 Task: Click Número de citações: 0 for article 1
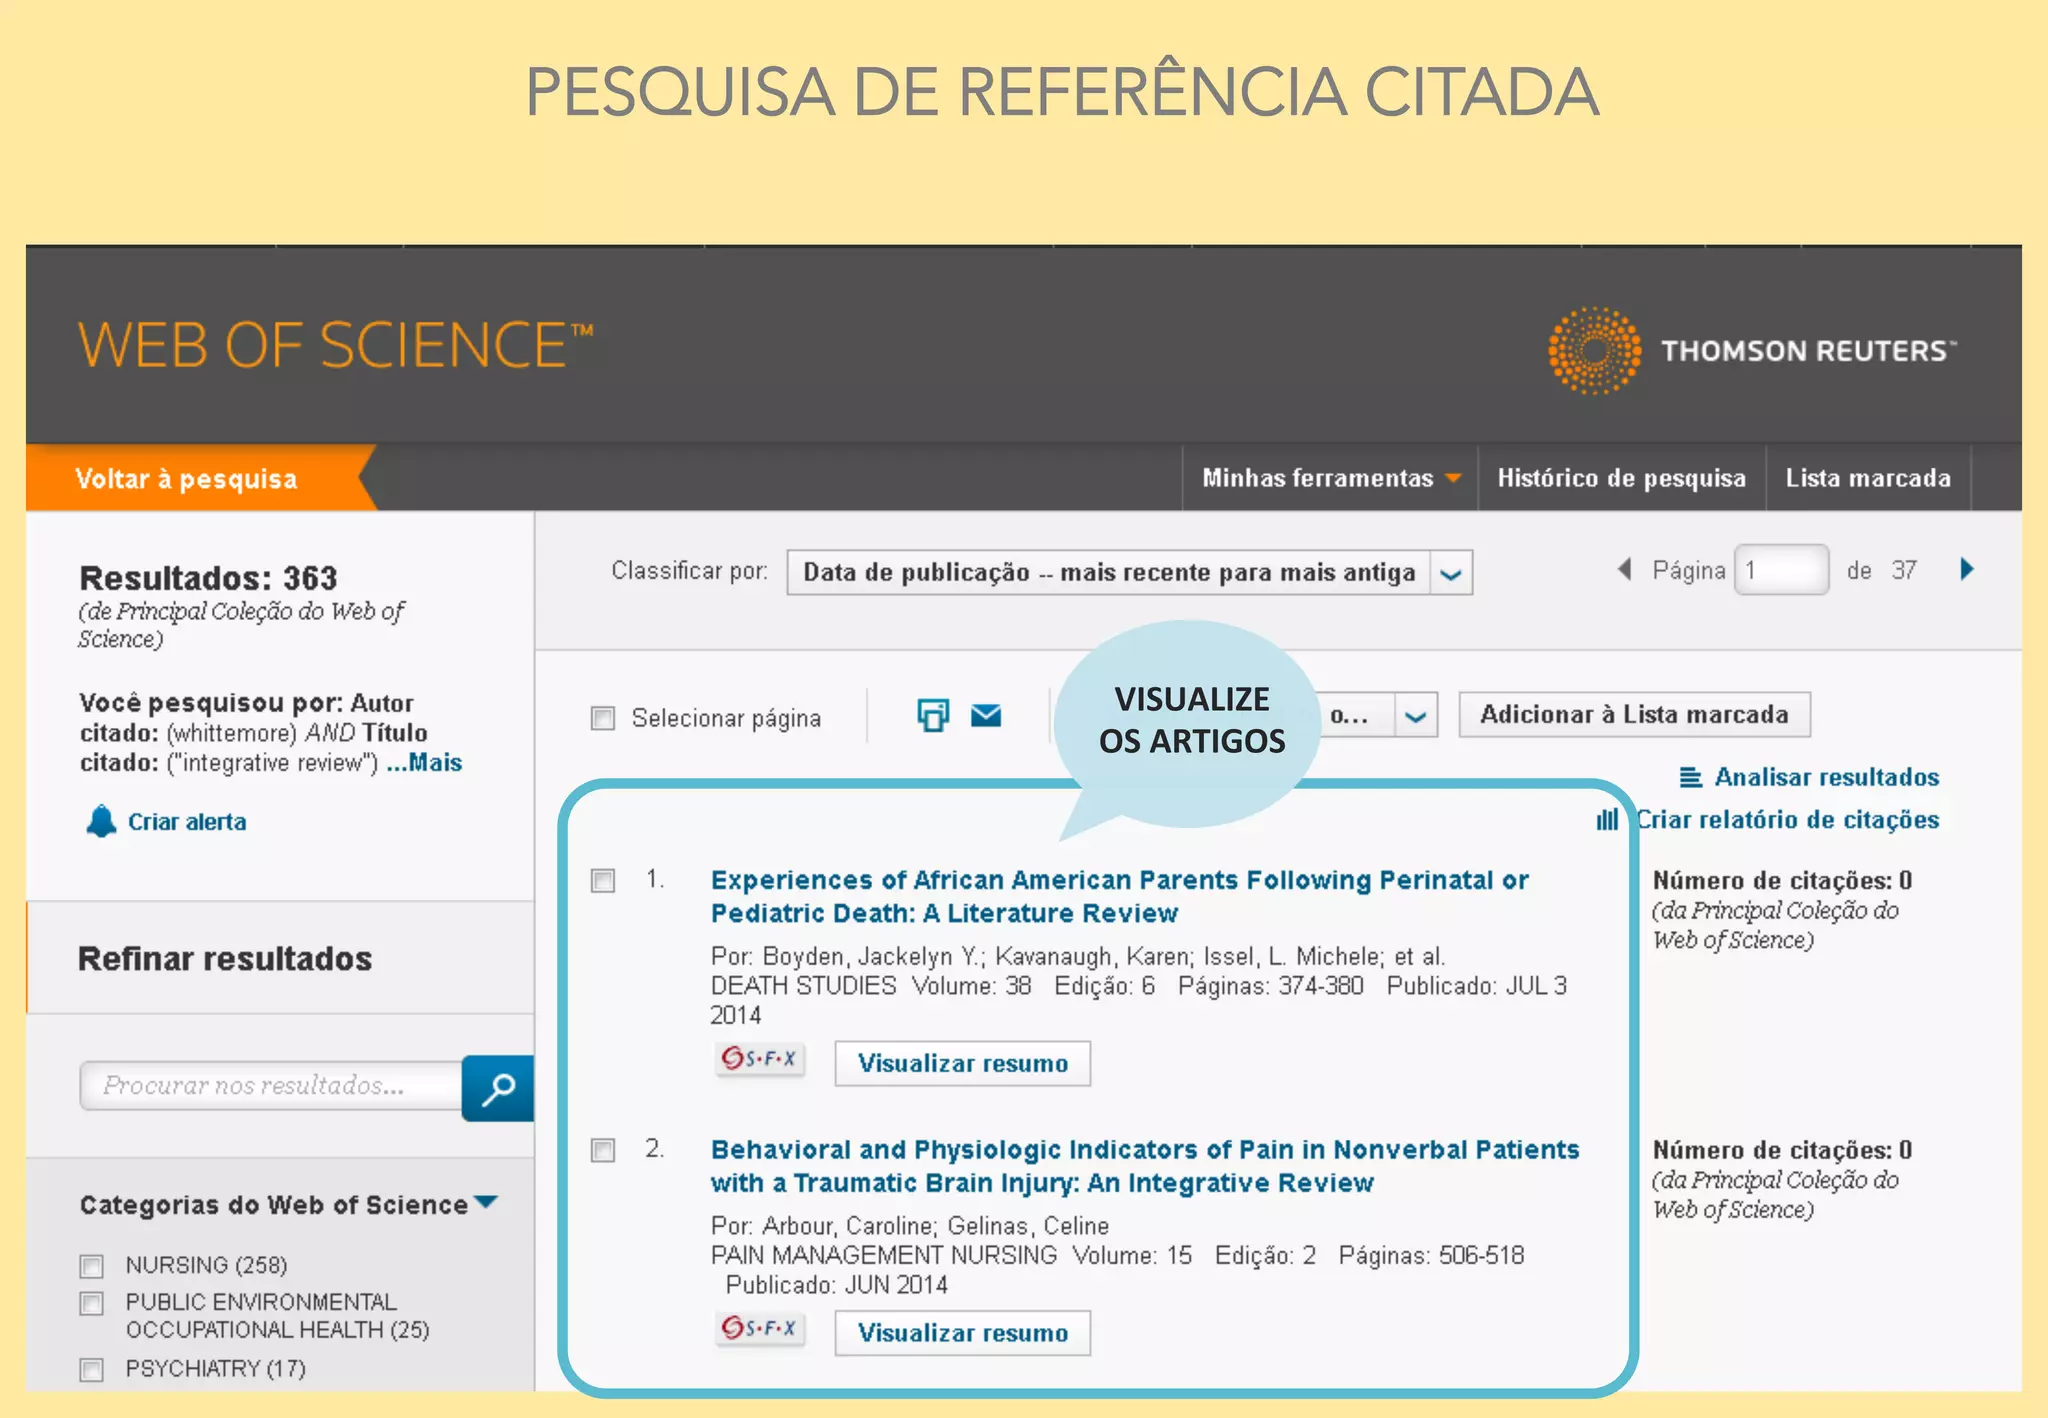pyautogui.click(x=1782, y=880)
